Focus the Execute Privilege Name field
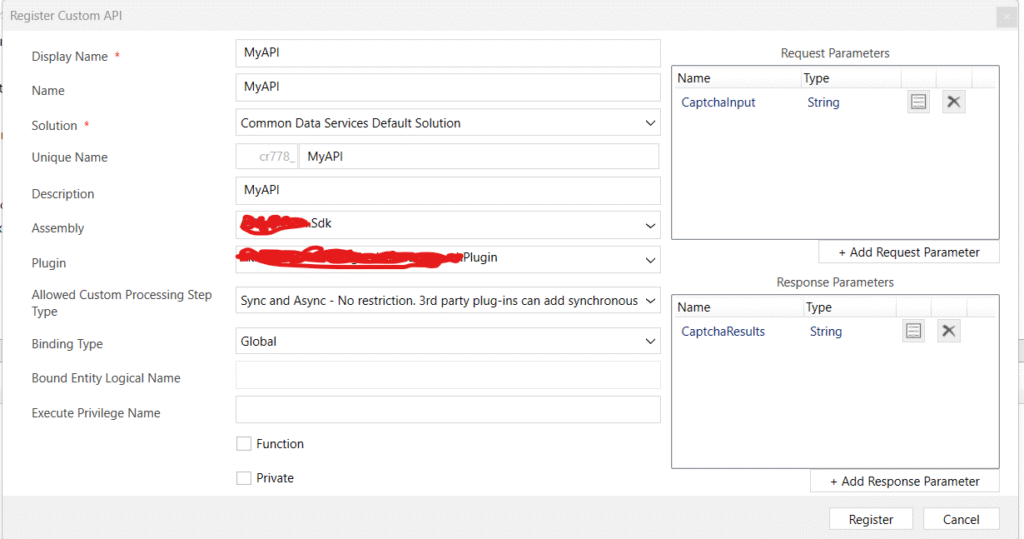This screenshot has height=539, width=1024. 448,410
